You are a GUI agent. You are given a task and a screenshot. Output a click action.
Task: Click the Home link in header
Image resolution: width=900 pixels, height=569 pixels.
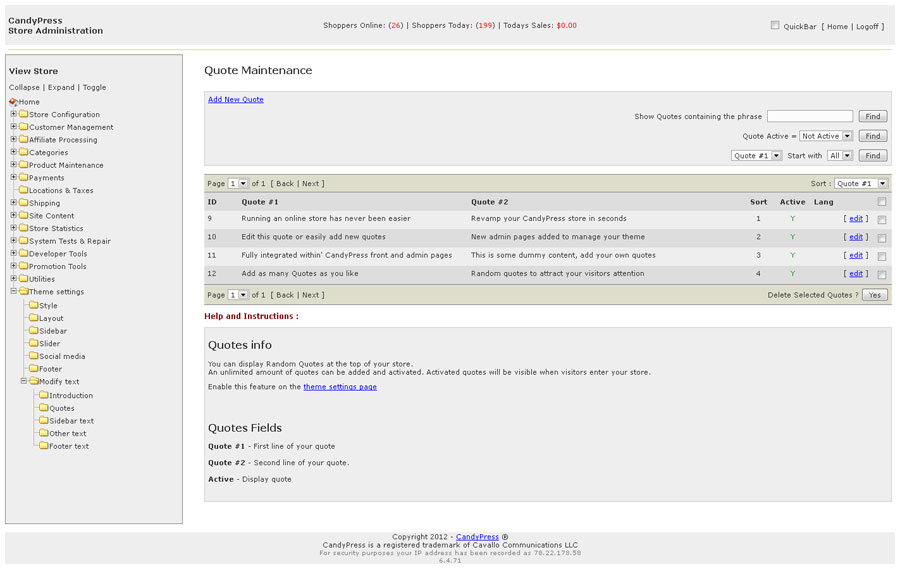(837, 26)
